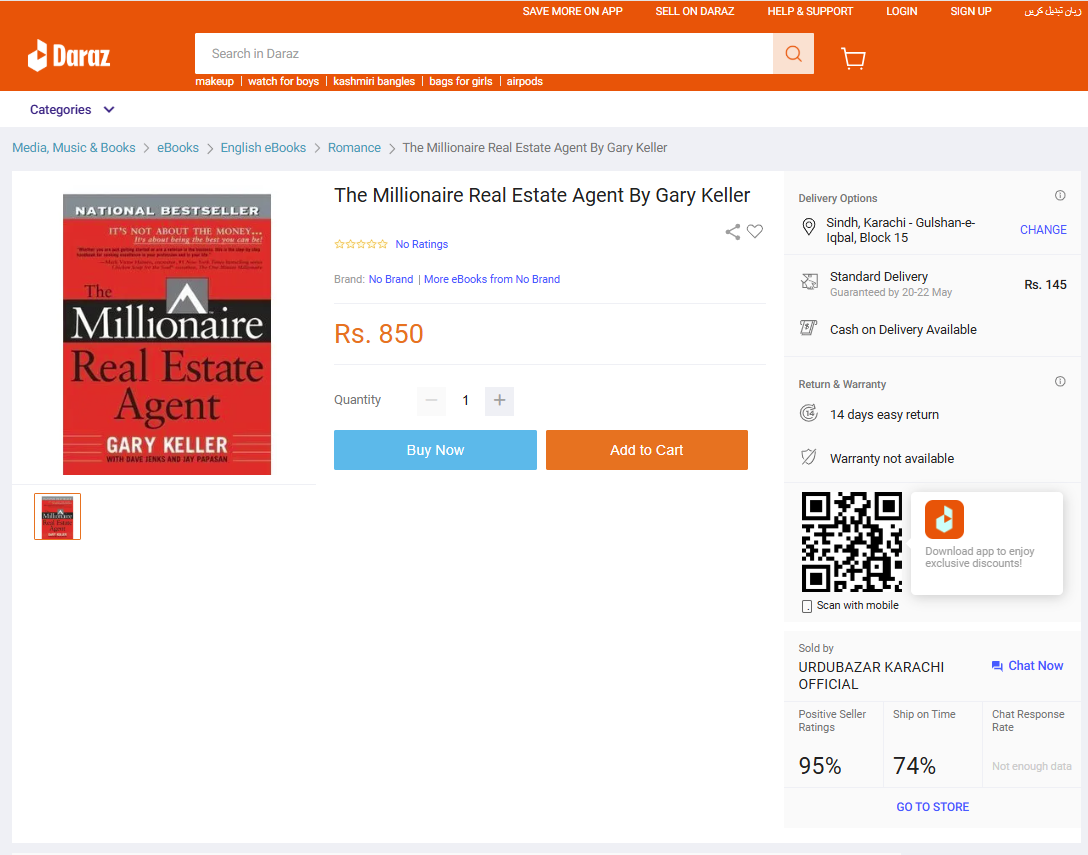Click bags for girls suggestion
The image size is (1088, 855).
(461, 81)
